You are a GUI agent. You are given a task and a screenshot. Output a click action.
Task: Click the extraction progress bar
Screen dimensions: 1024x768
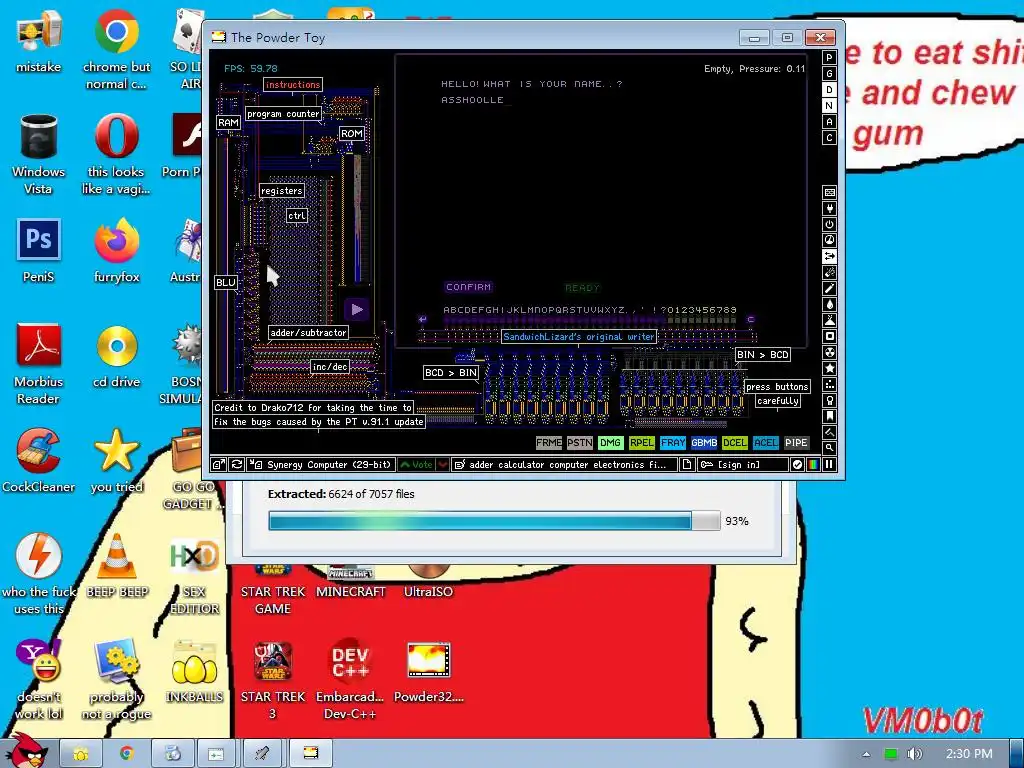(x=494, y=520)
